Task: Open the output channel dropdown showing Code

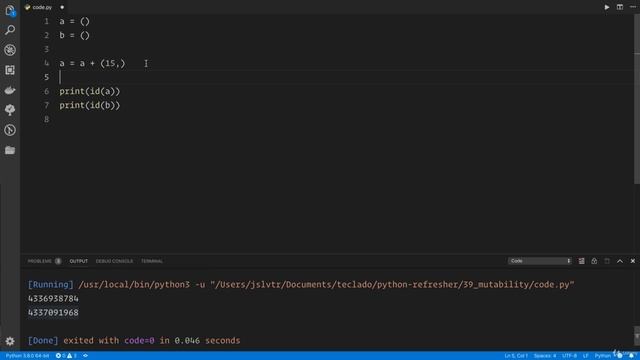Action: (540, 261)
